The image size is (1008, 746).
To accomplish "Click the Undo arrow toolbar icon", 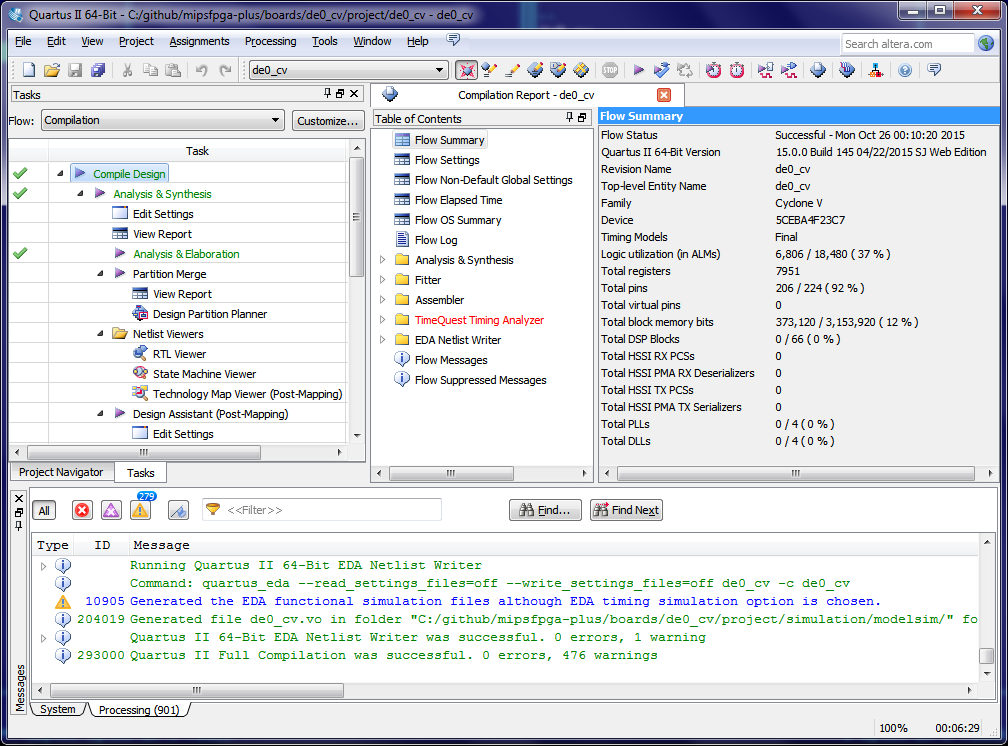I will [x=202, y=70].
